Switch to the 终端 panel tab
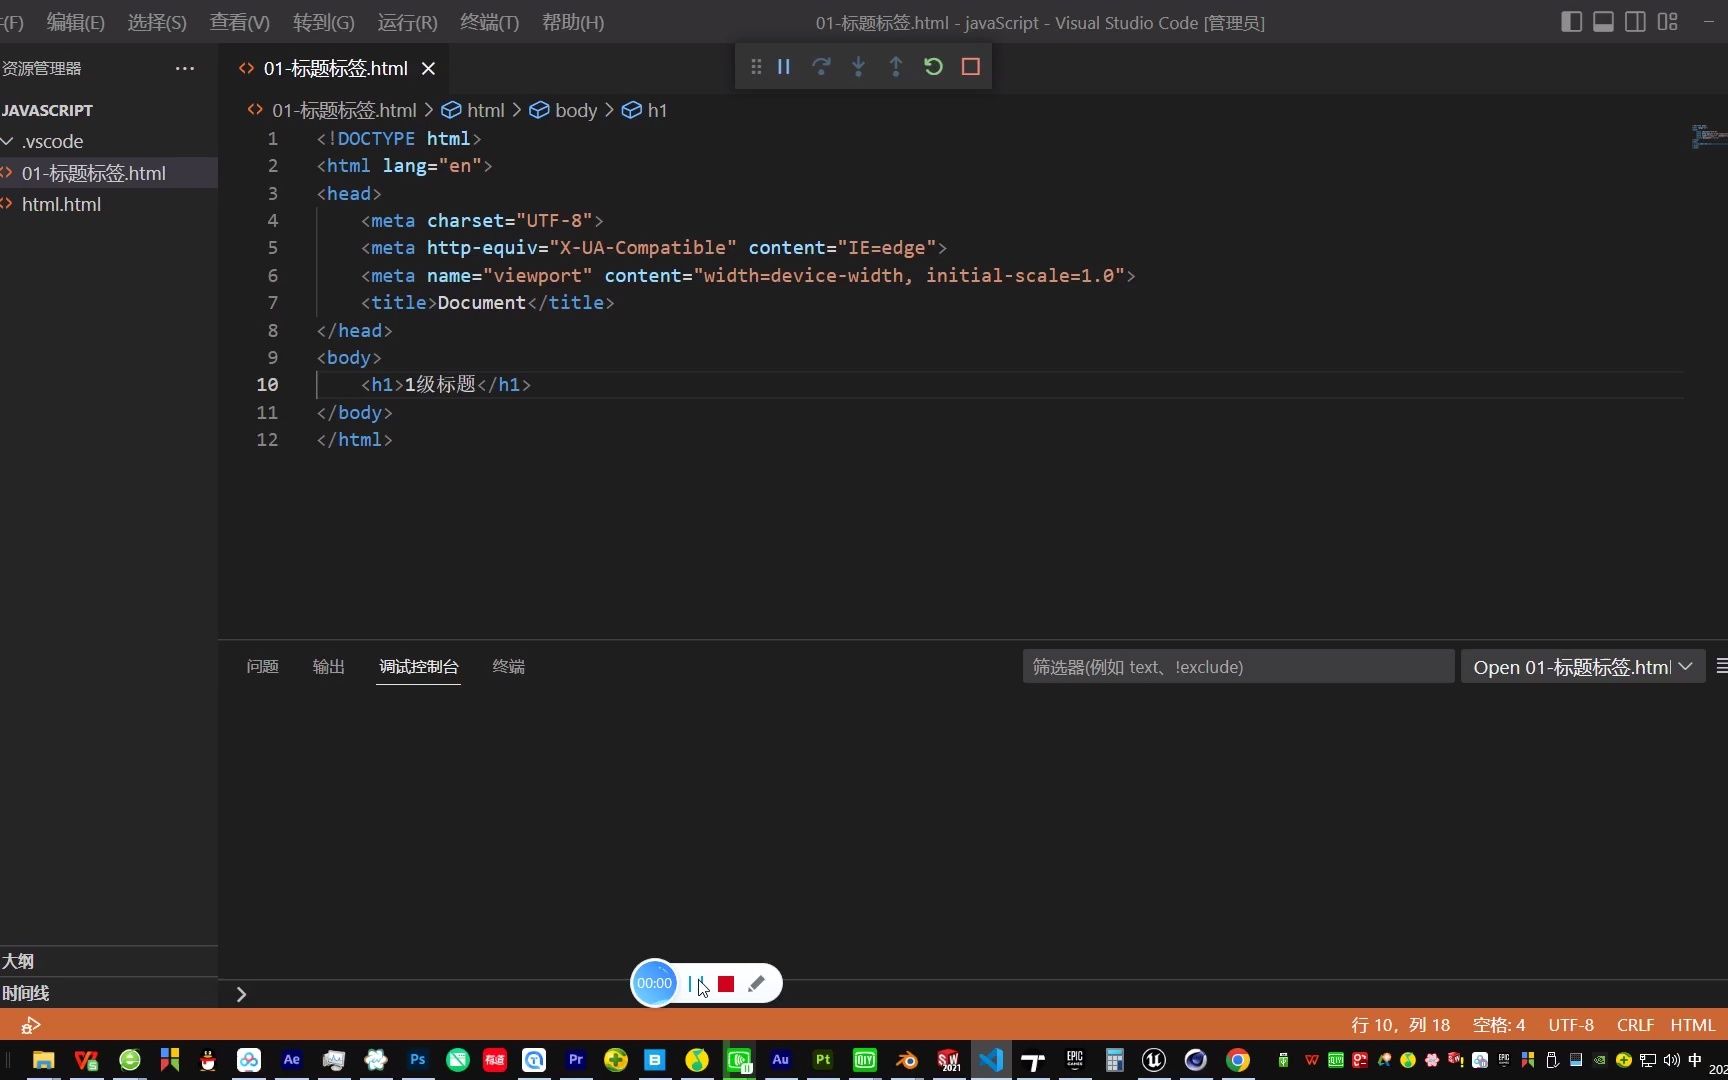1728x1080 pixels. click(508, 666)
